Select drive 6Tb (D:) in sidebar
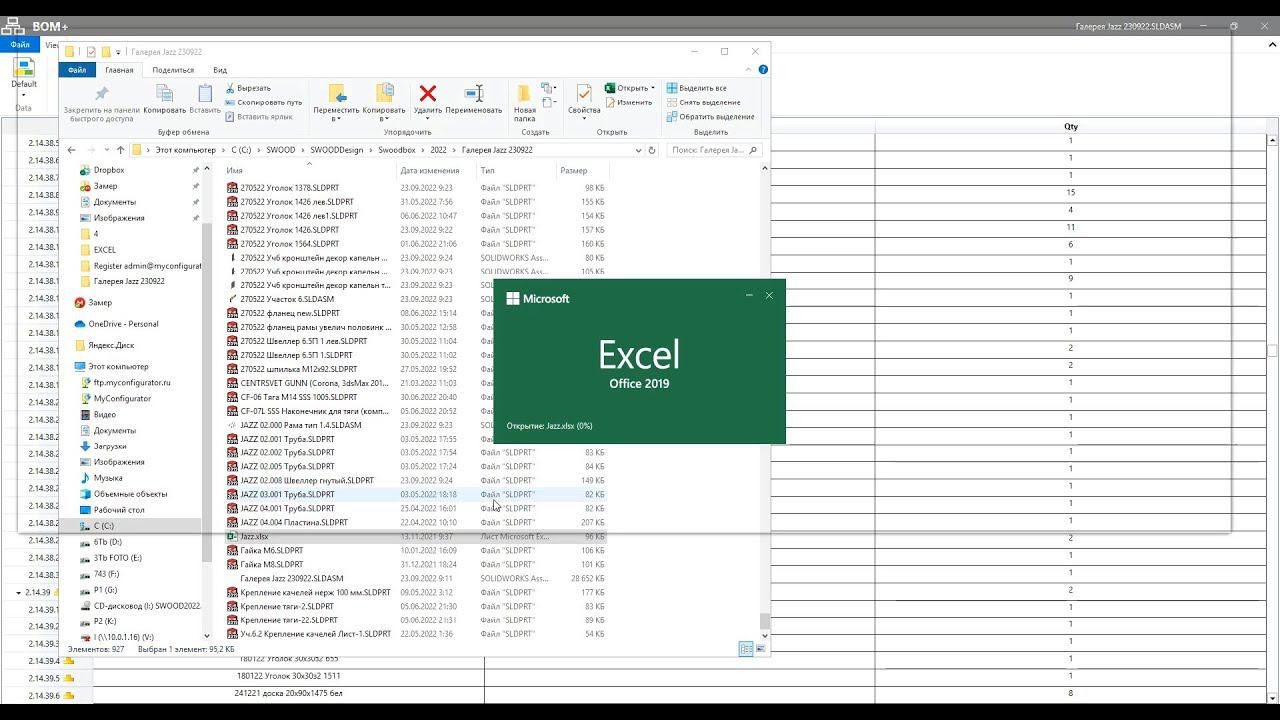1280x720 pixels. pos(100,542)
